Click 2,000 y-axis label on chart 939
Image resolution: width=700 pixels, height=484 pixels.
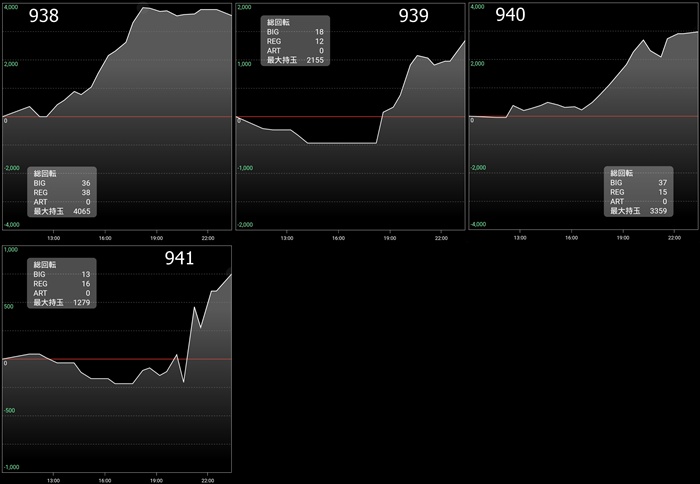(244, 7)
